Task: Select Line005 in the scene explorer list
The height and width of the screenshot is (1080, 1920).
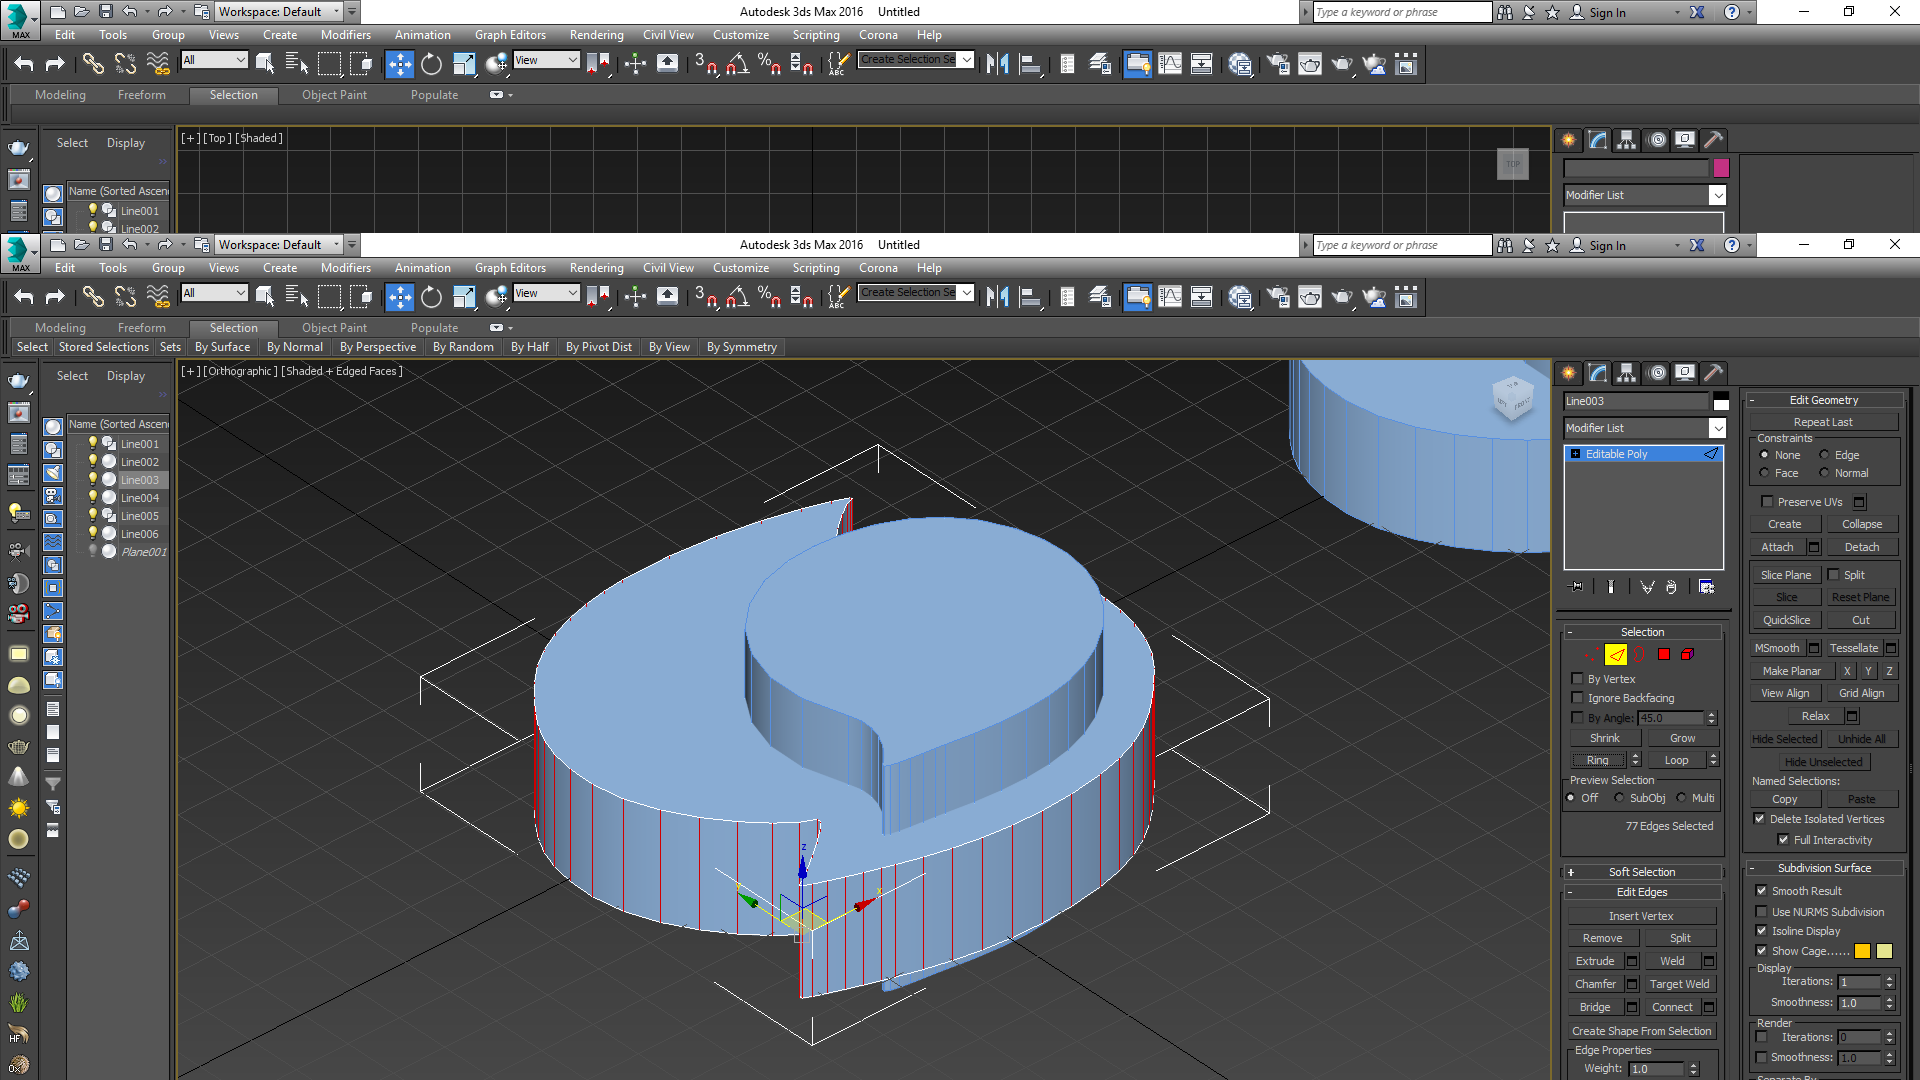Action: point(139,516)
